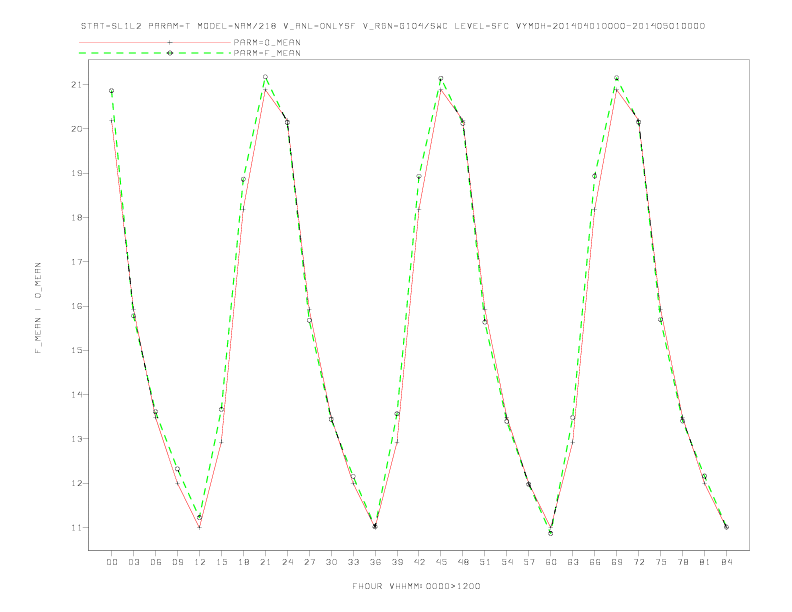This screenshot has height=612, width=792.
Task: Click y-axis tick value 12
Action: tap(76, 483)
